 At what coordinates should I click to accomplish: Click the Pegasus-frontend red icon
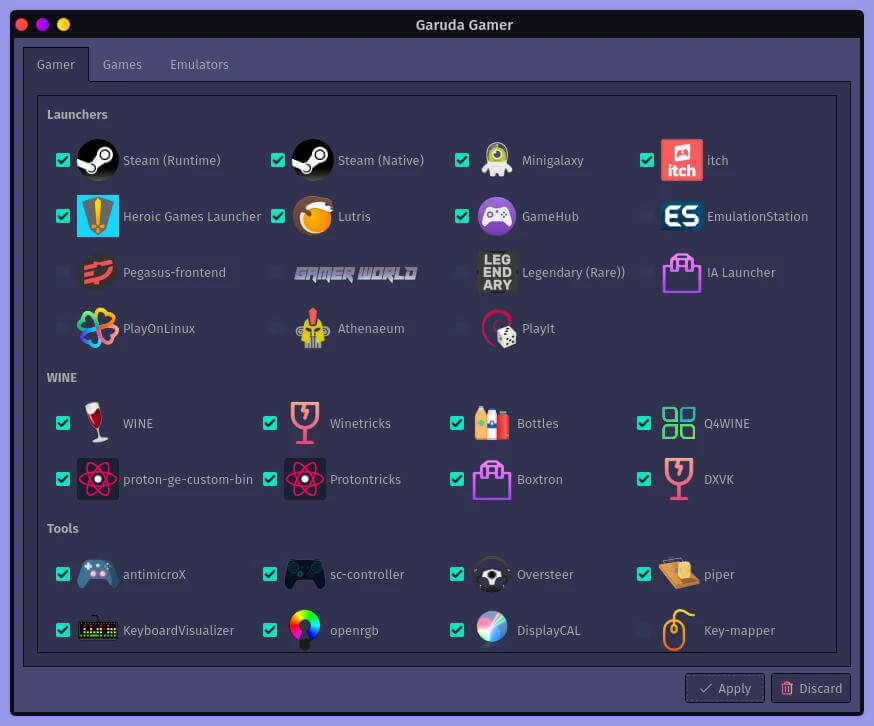pos(98,272)
